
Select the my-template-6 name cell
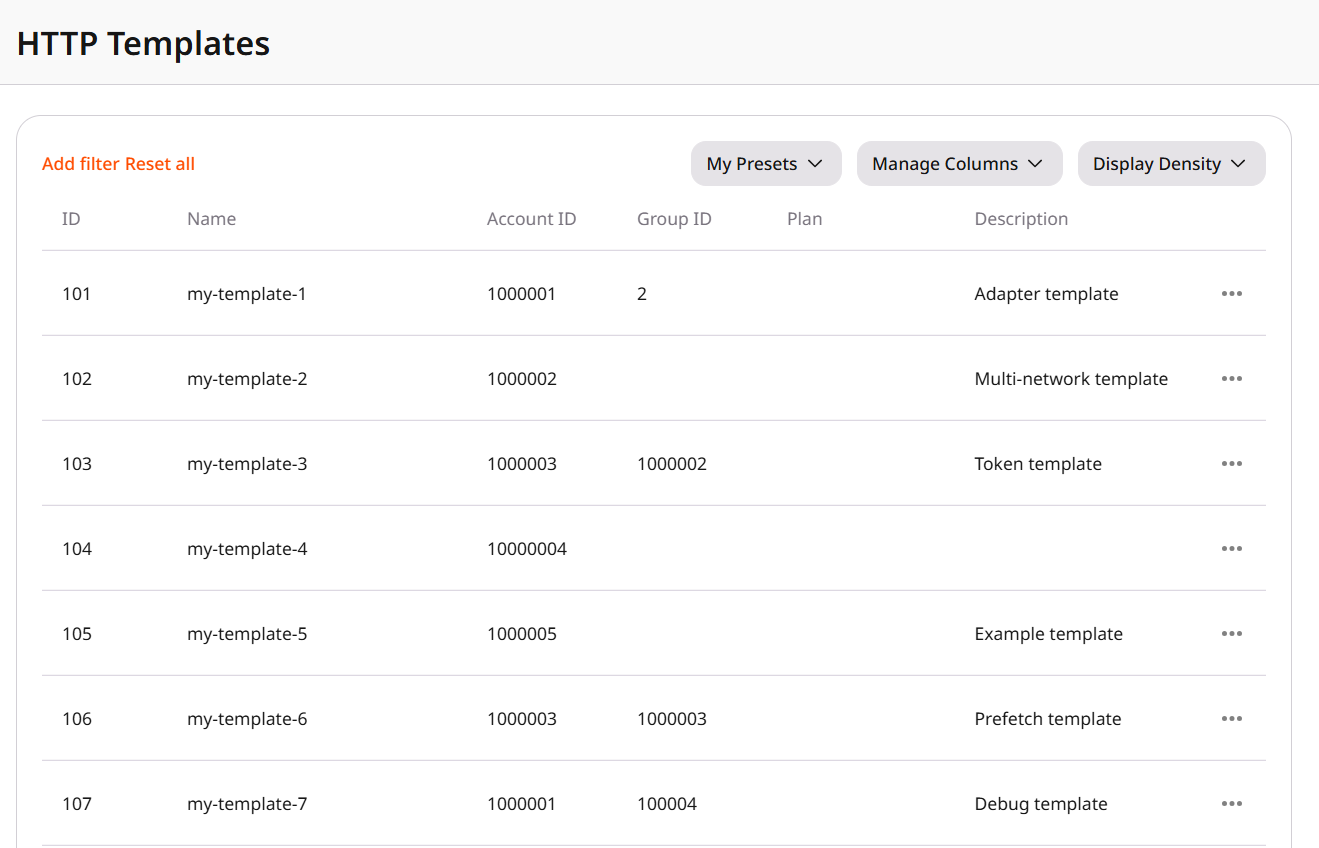pyautogui.click(x=247, y=719)
